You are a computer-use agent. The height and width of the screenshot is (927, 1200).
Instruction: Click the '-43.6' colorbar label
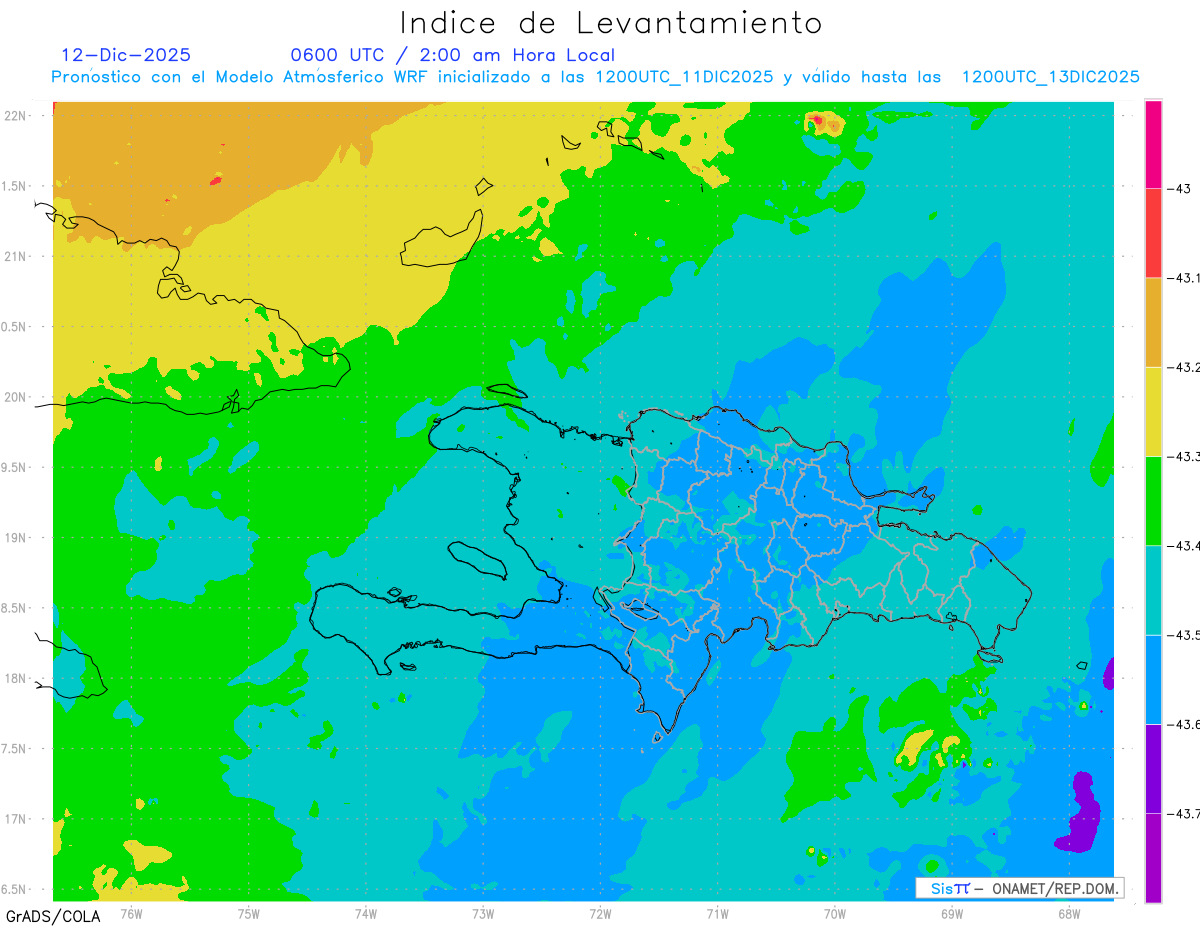click(1183, 724)
